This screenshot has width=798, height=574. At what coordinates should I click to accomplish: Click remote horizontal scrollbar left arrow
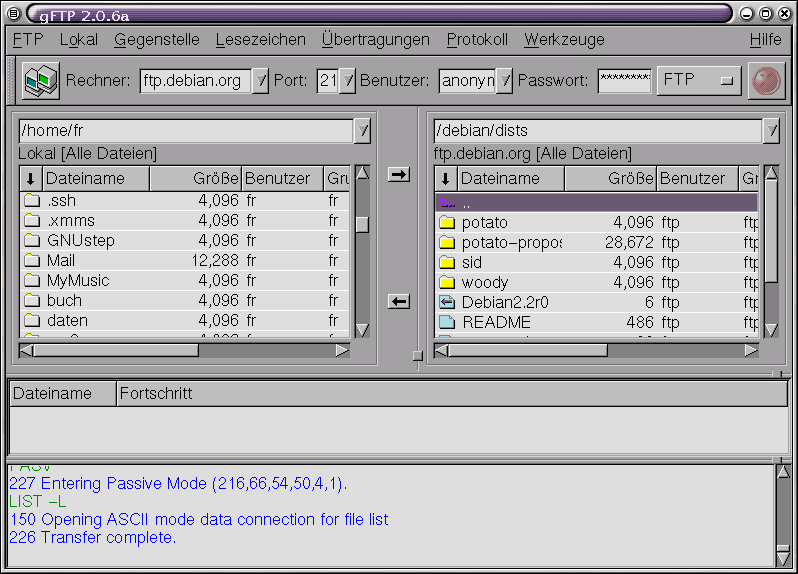tap(442, 350)
